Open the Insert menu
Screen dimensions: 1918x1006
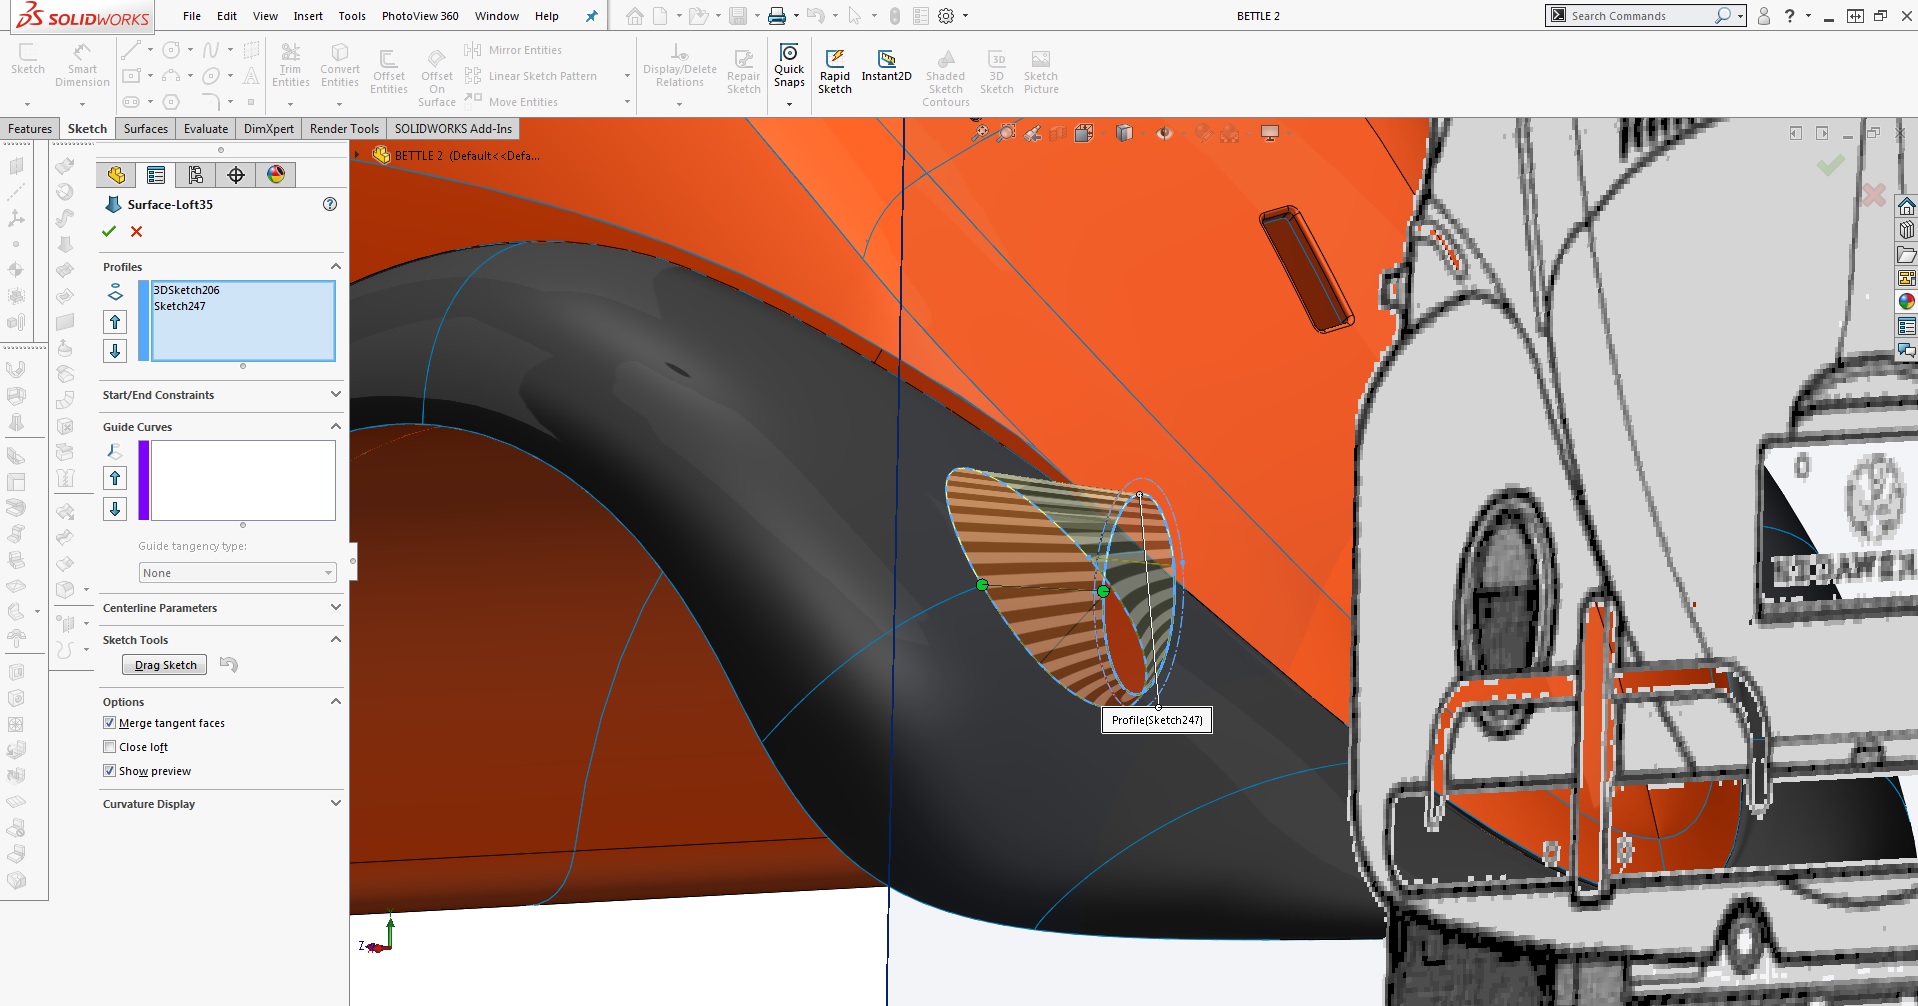tap(308, 16)
